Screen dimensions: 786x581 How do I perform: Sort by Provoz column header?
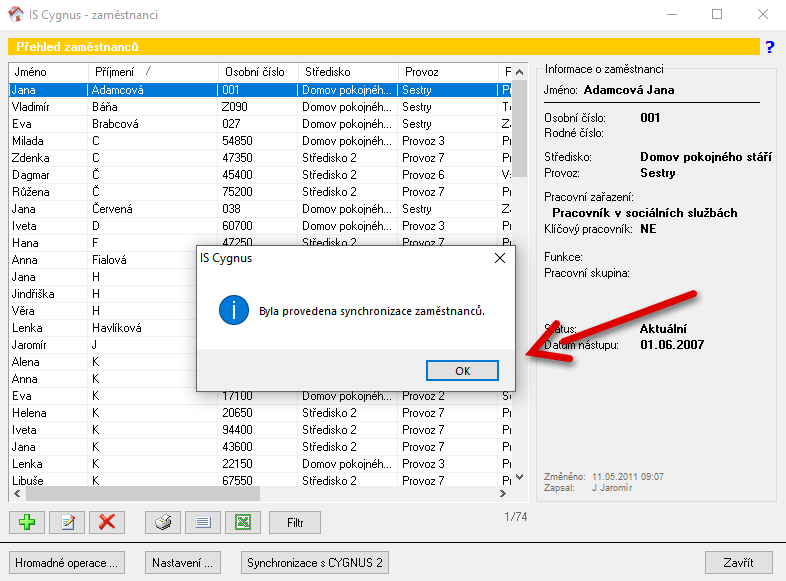[x=449, y=72]
